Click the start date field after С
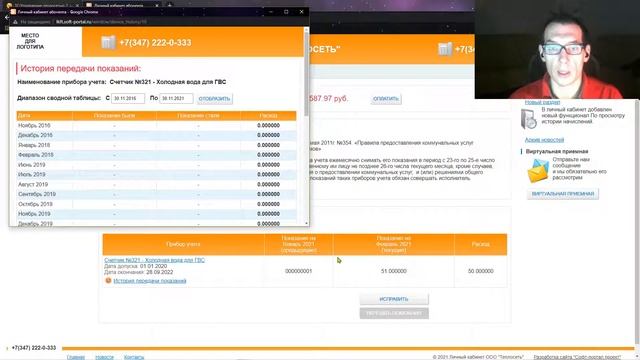Image resolution: width=640 pixels, height=360 pixels. [128, 98]
